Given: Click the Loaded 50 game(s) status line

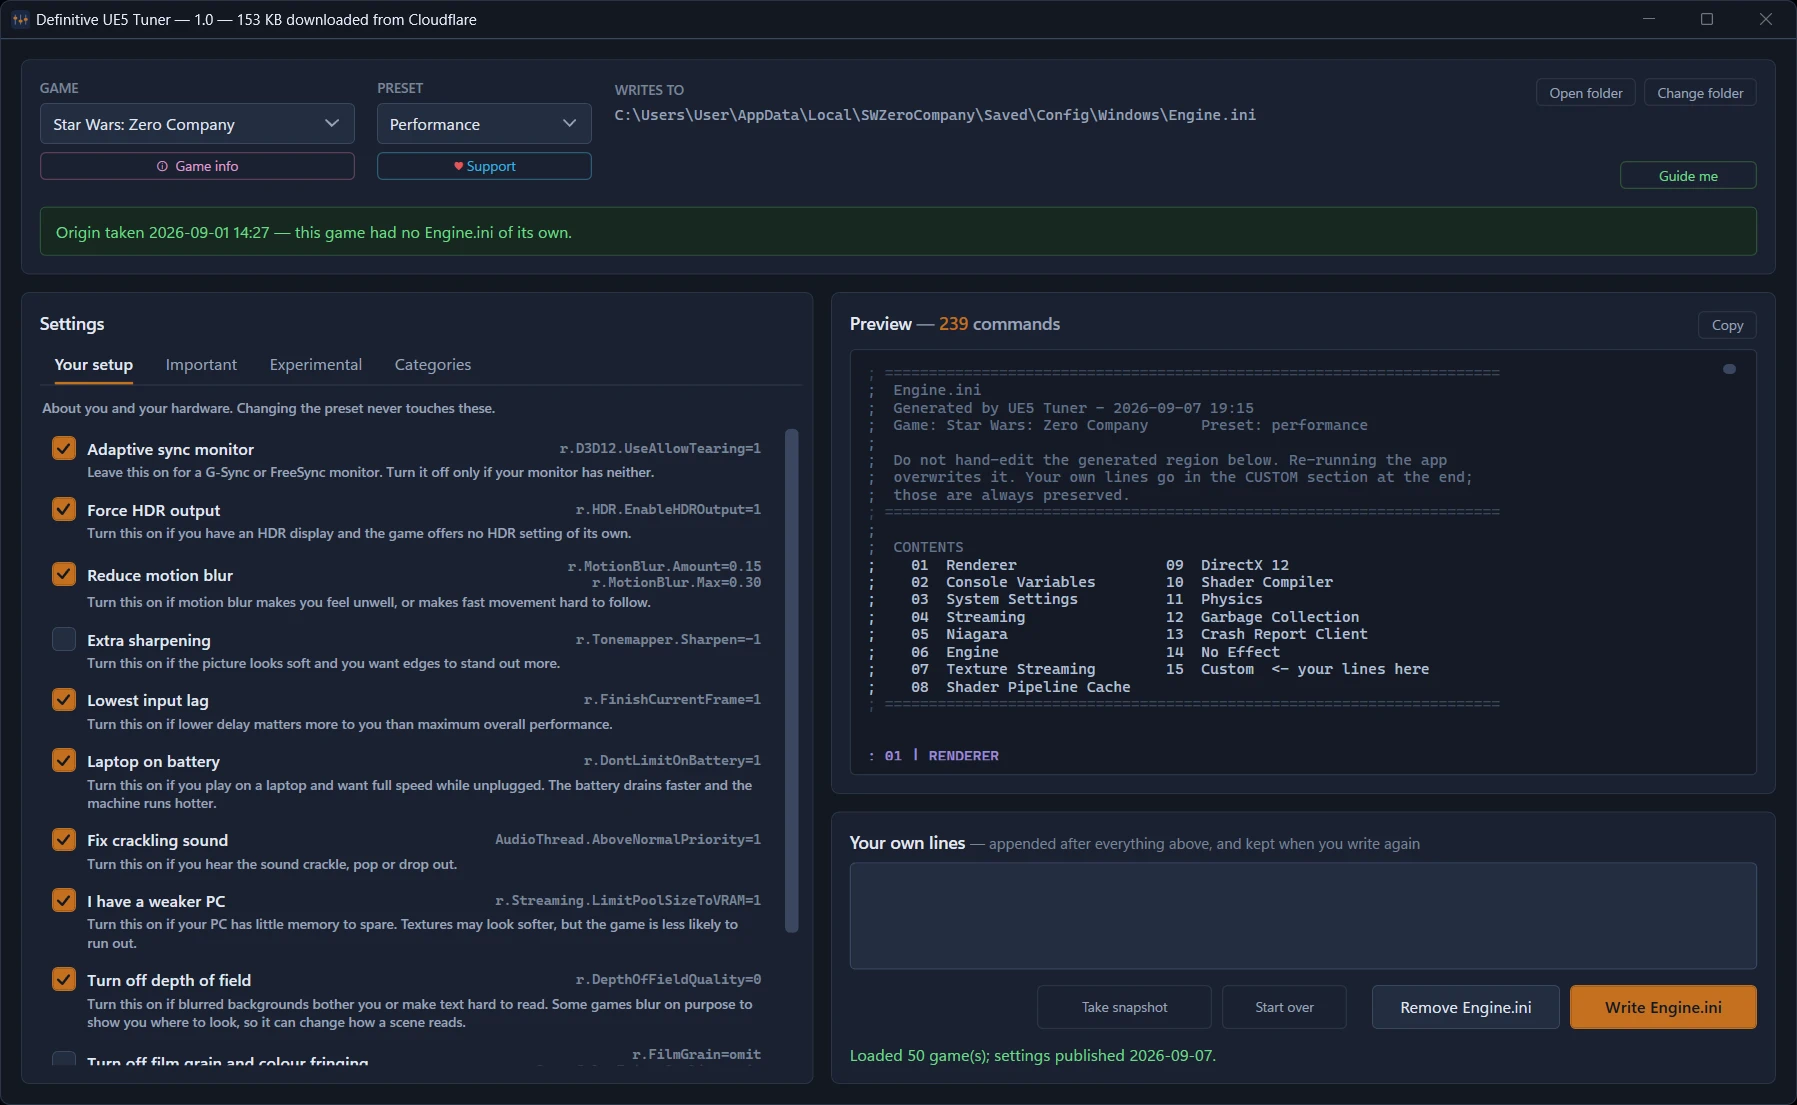Looking at the screenshot, I should tap(1033, 1055).
